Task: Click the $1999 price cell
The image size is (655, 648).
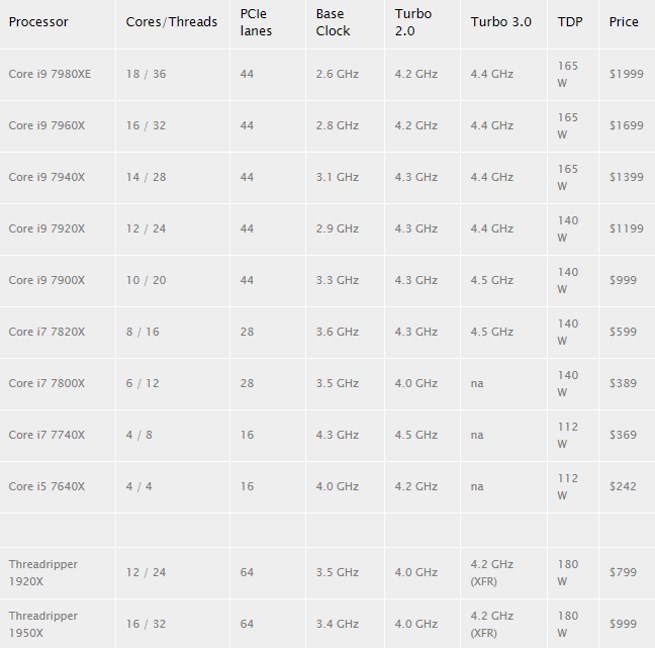Action: [x=626, y=74]
